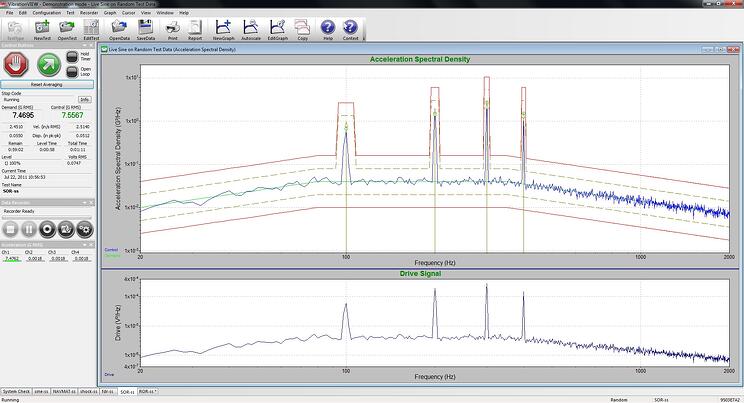Toggle the Hold Timer switch

(71, 57)
